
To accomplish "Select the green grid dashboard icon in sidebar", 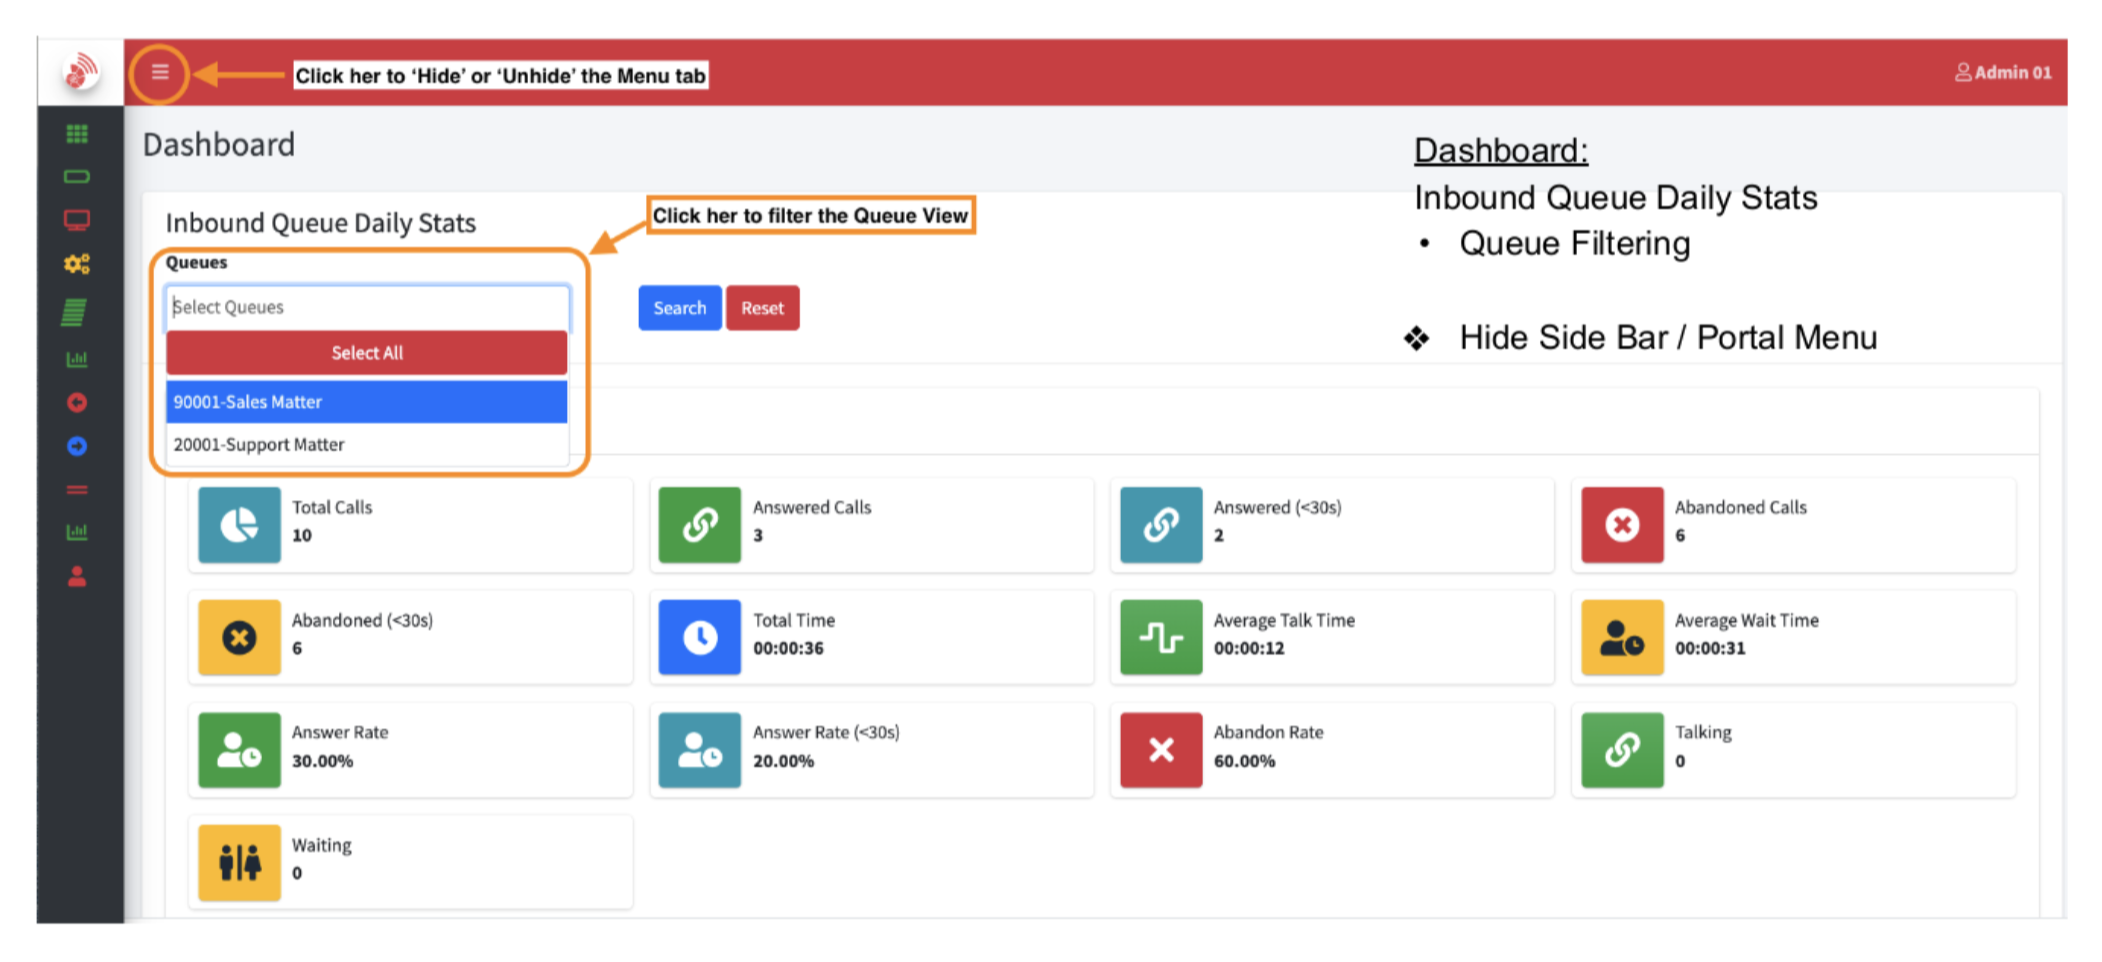I will pos(77,133).
